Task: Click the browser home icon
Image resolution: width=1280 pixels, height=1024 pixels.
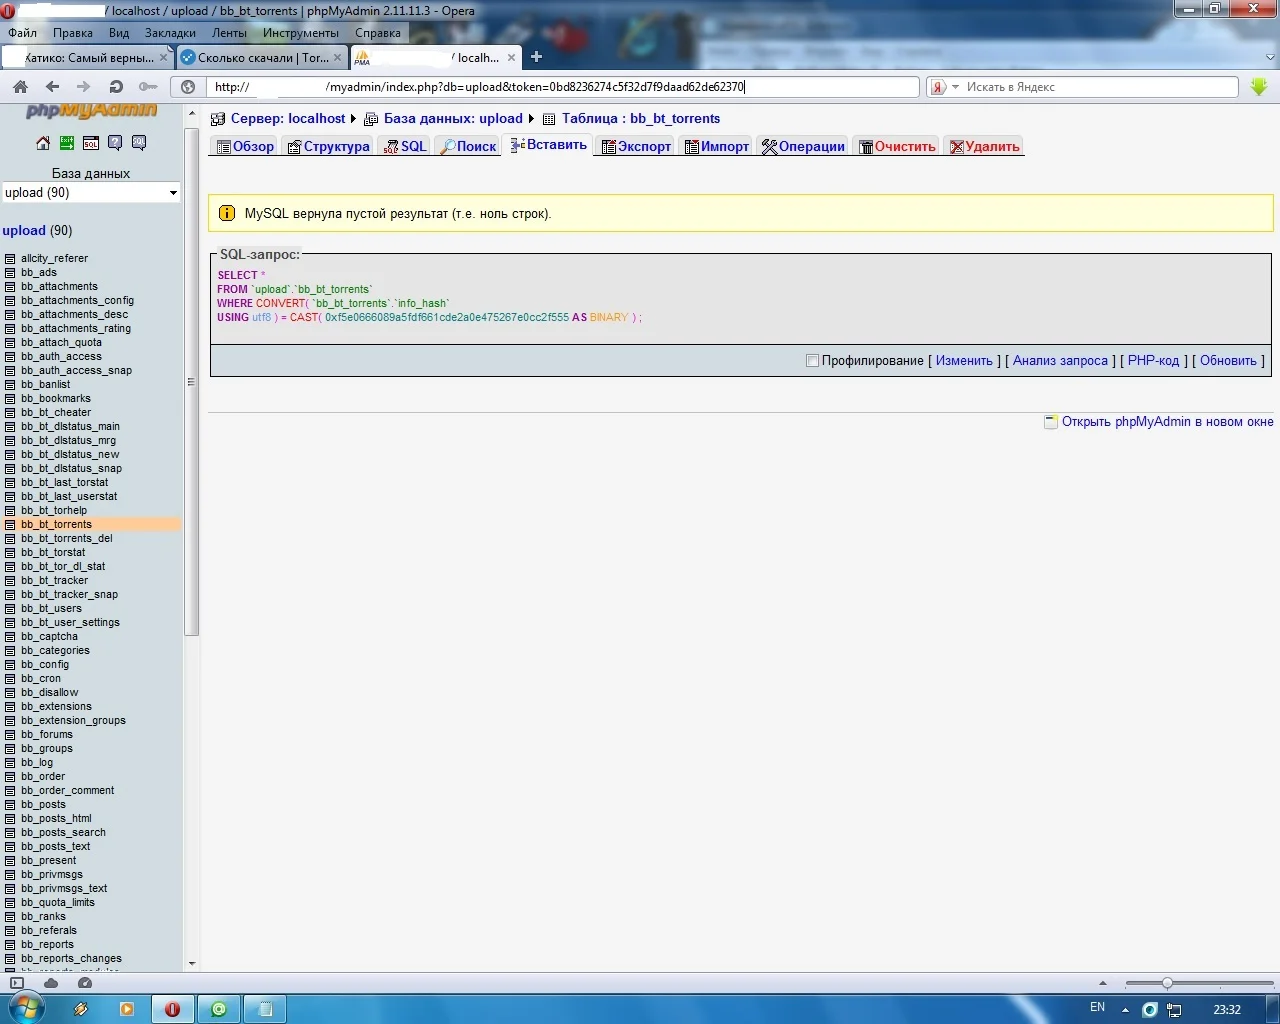Action: (x=20, y=87)
